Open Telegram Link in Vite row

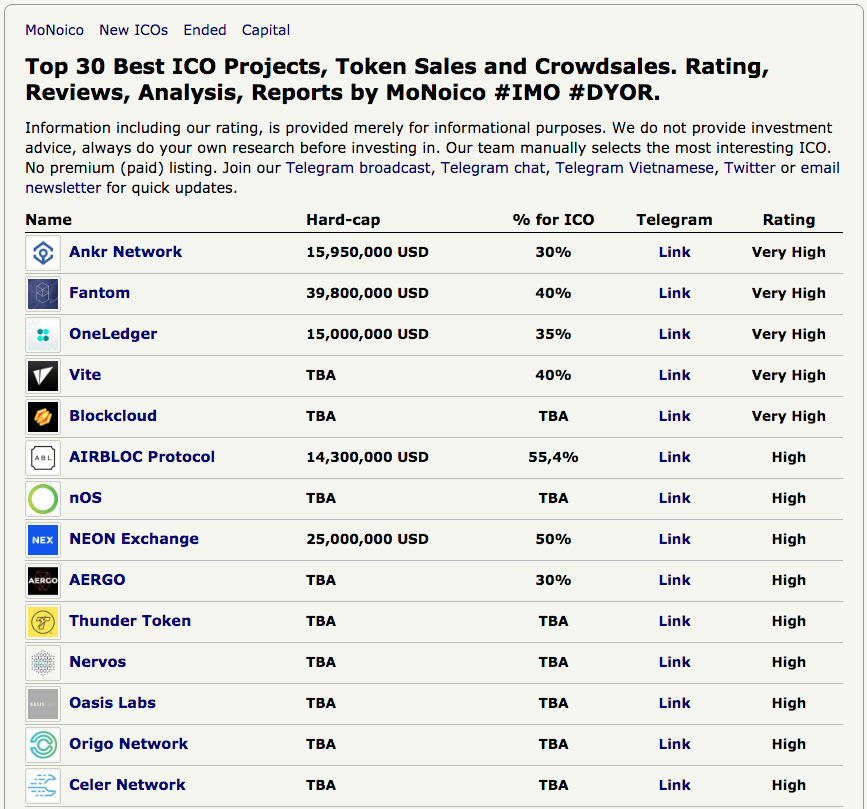click(x=675, y=375)
